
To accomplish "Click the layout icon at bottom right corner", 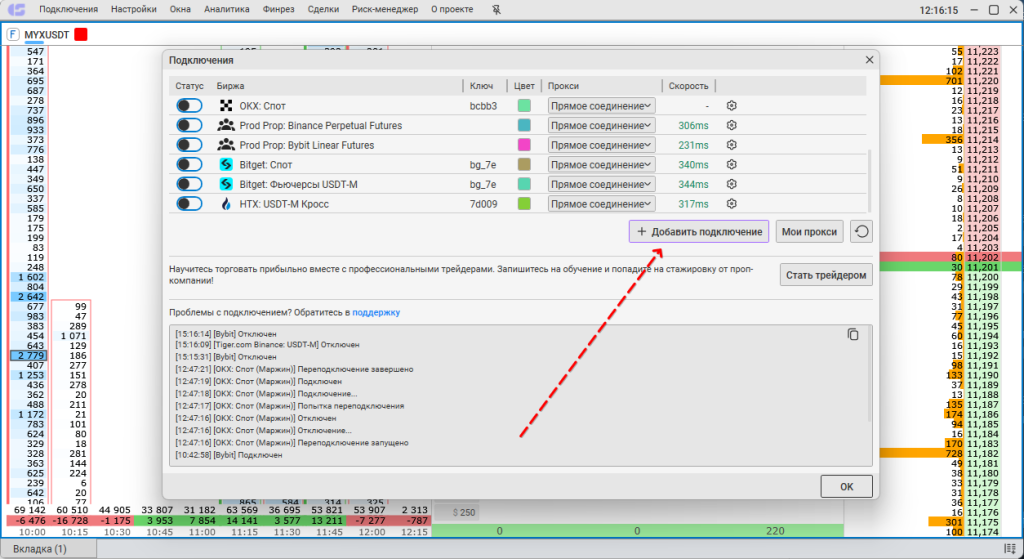I will point(1009,549).
